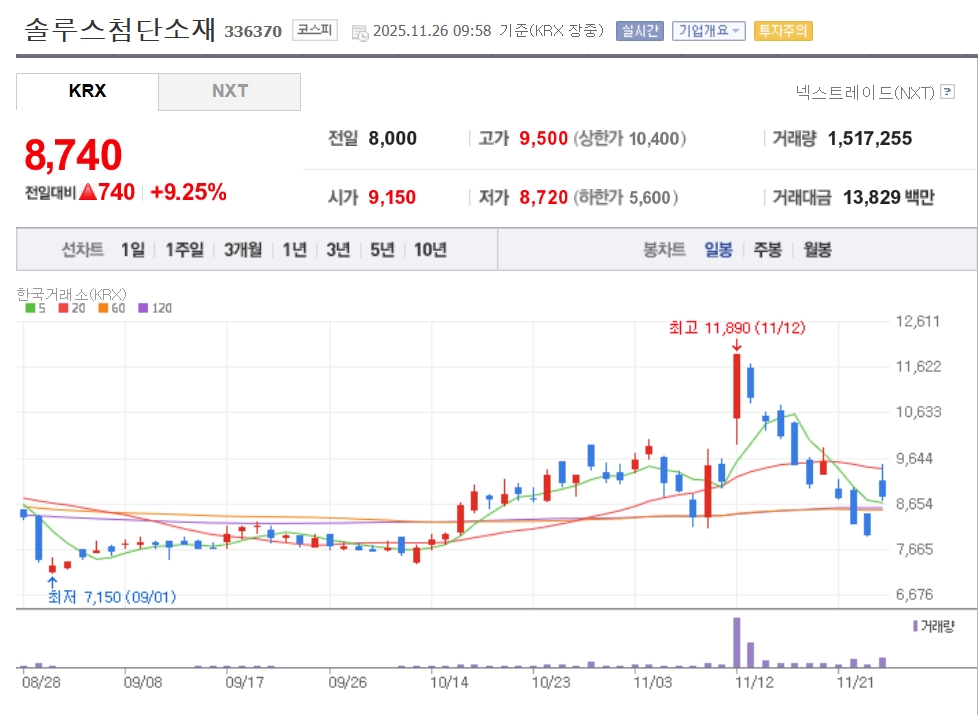Image resolution: width=978 pixels, height=715 pixels.
Task: Select the 1일 line chart period
Action: click(133, 250)
